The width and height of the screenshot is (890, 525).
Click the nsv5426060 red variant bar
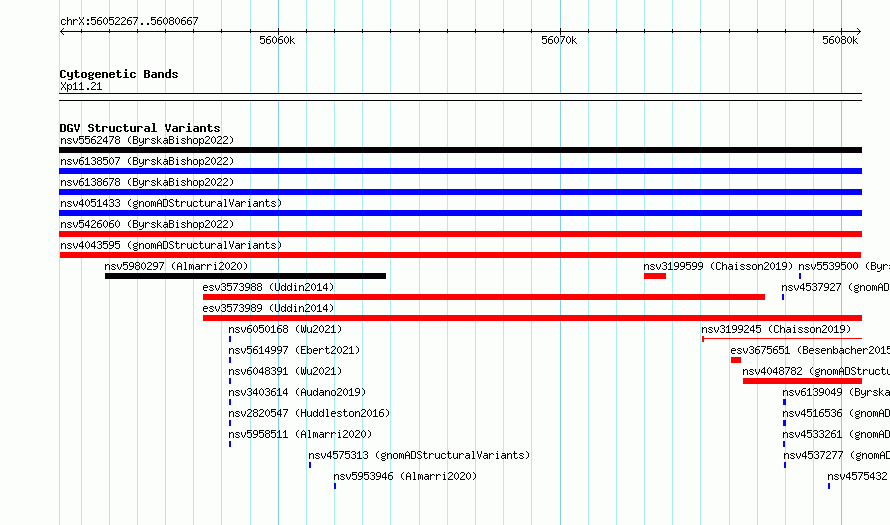(460, 234)
